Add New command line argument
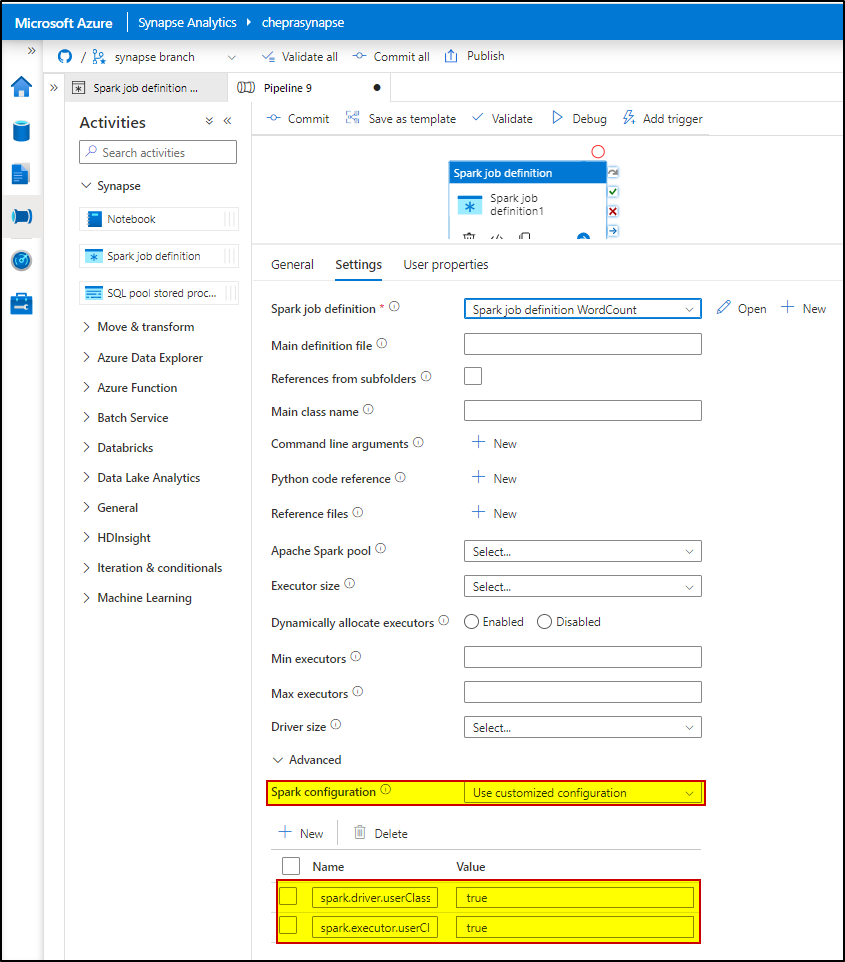The width and height of the screenshot is (845, 962). (495, 443)
